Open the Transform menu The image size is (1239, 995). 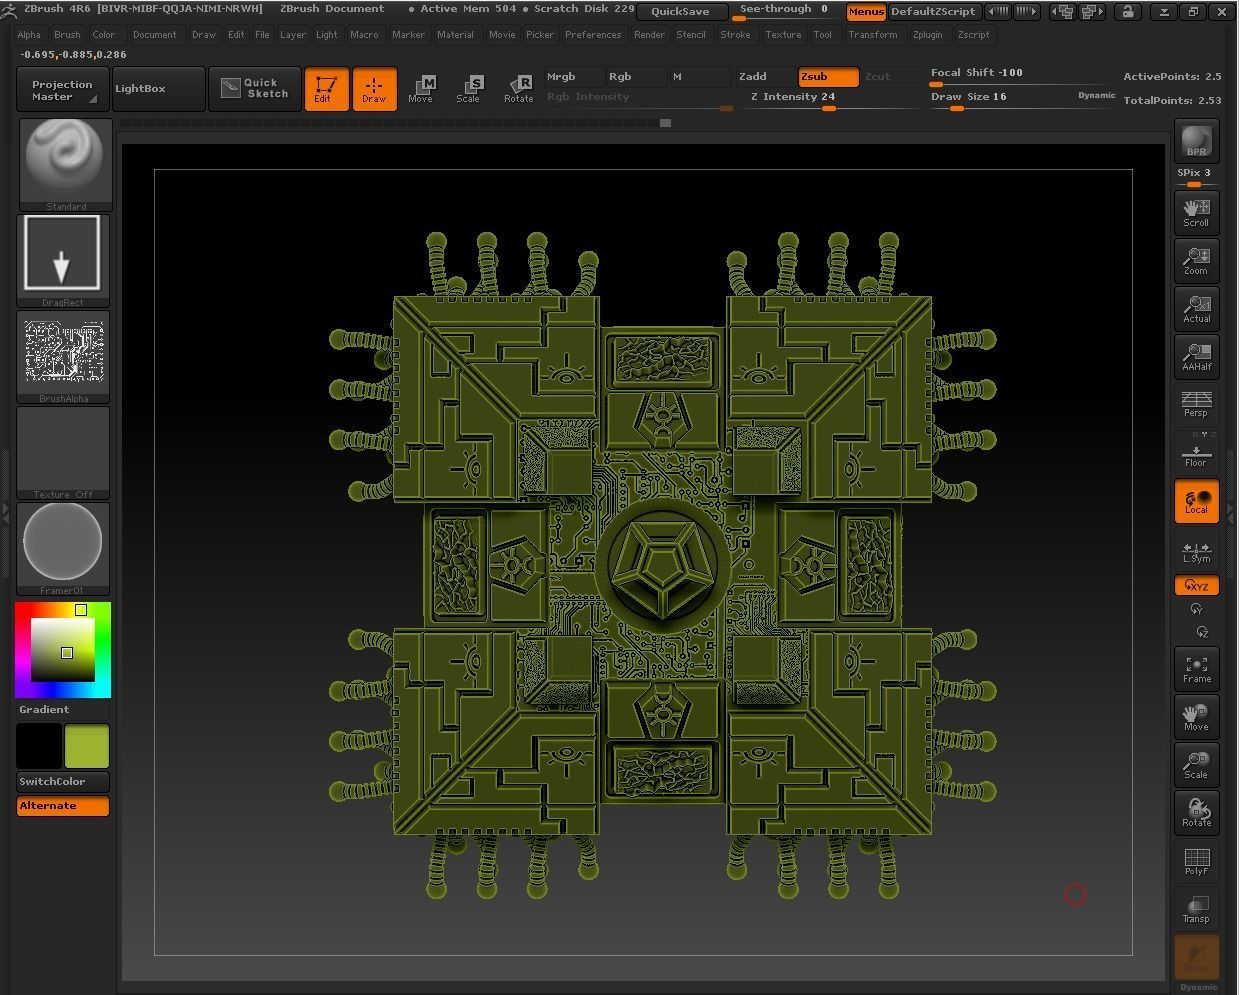point(873,35)
